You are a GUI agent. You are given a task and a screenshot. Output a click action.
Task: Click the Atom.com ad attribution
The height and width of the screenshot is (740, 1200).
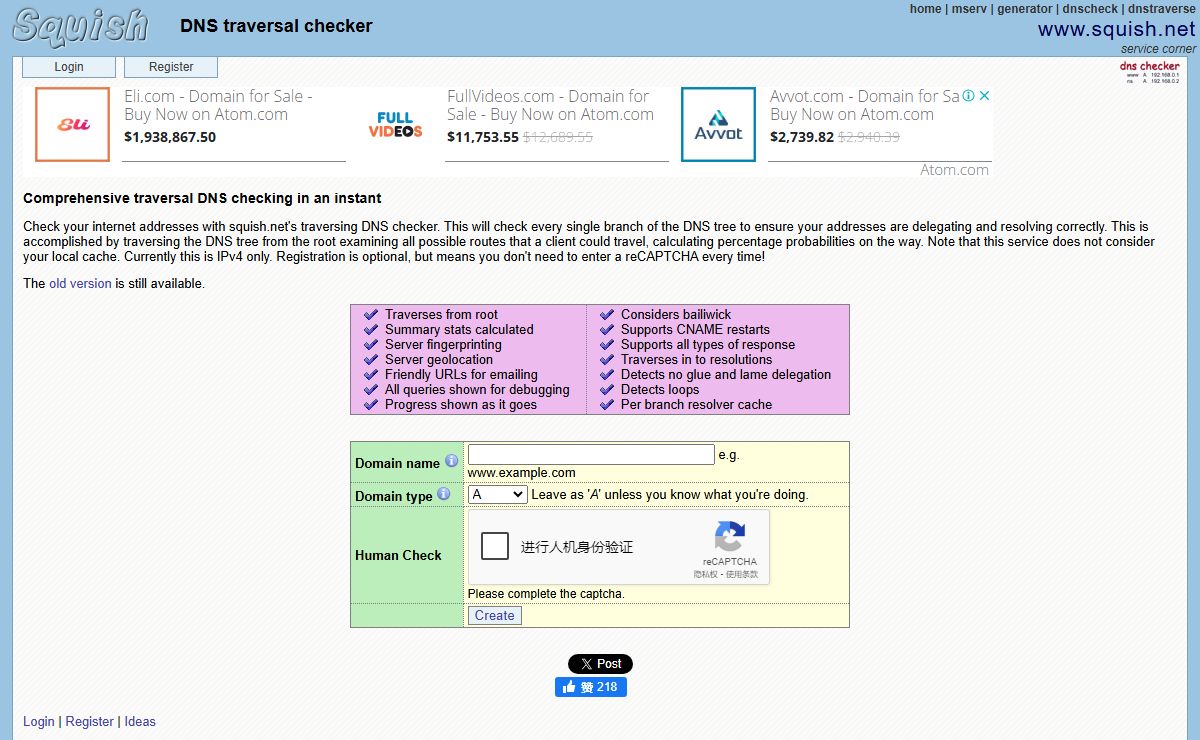click(x=954, y=170)
